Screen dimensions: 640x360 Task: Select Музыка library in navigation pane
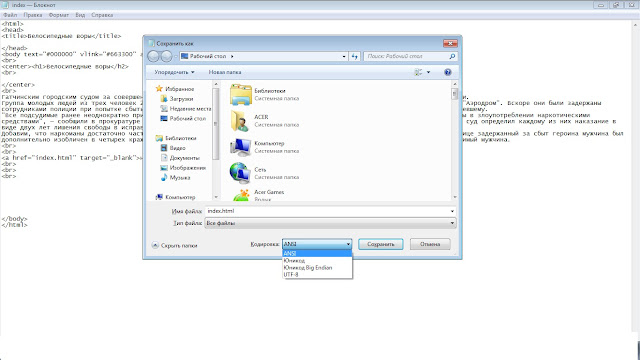click(x=180, y=178)
